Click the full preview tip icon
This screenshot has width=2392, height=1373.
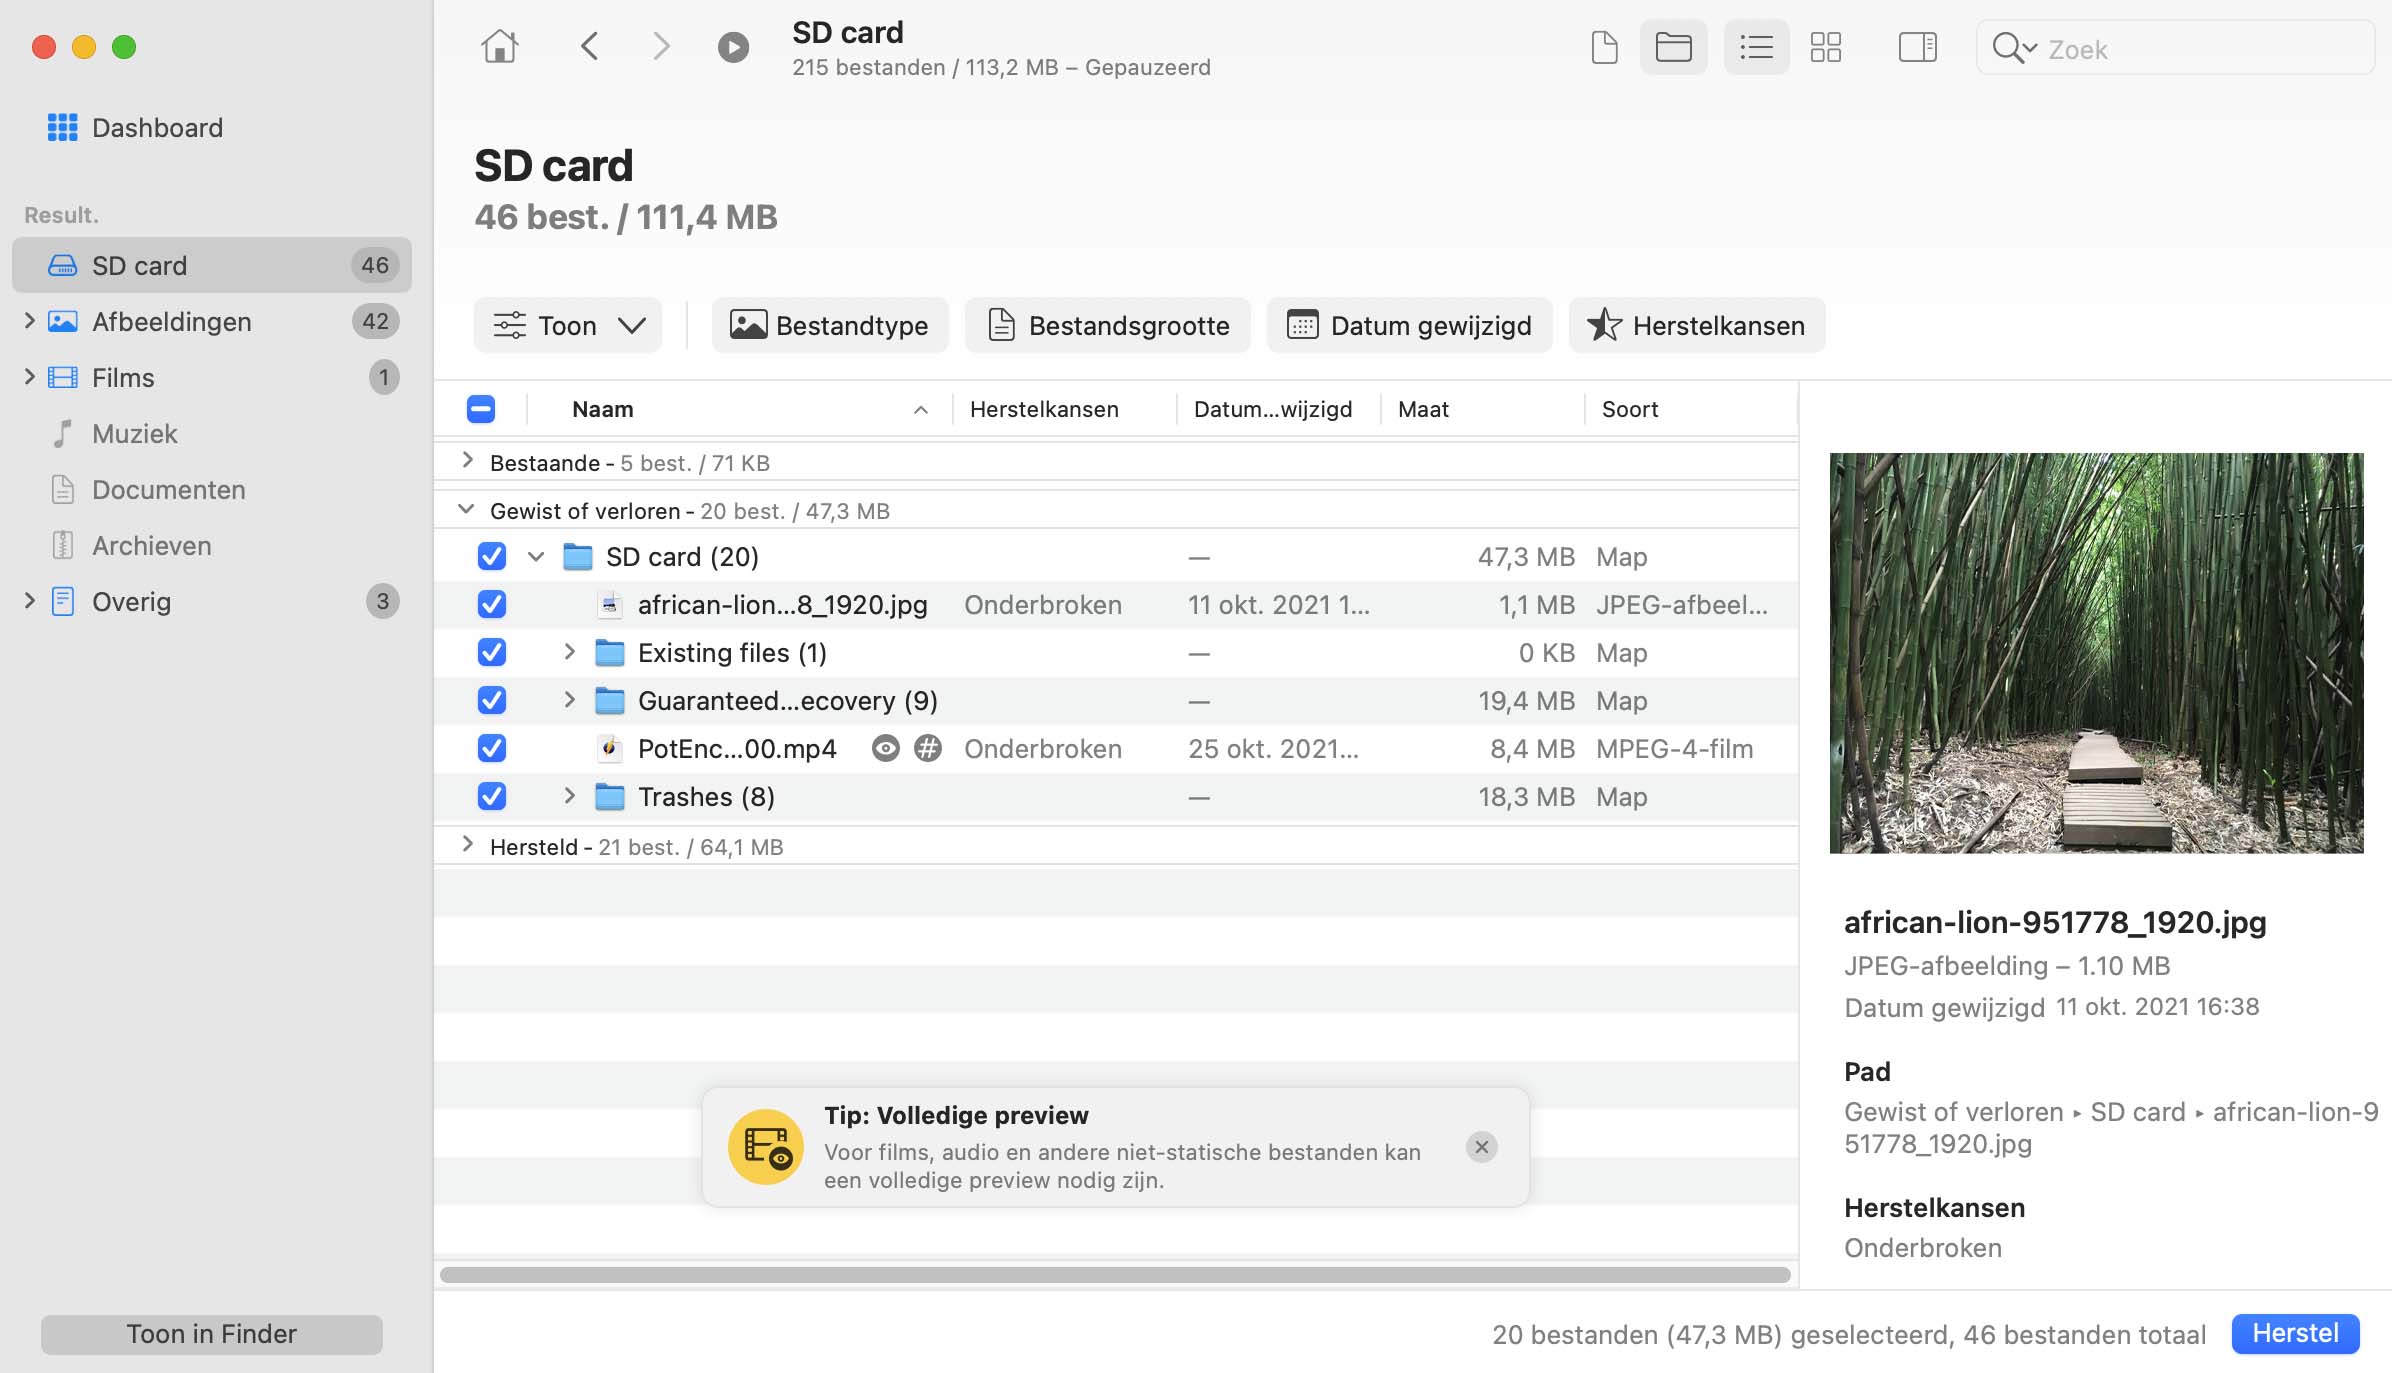click(766, 1147)
